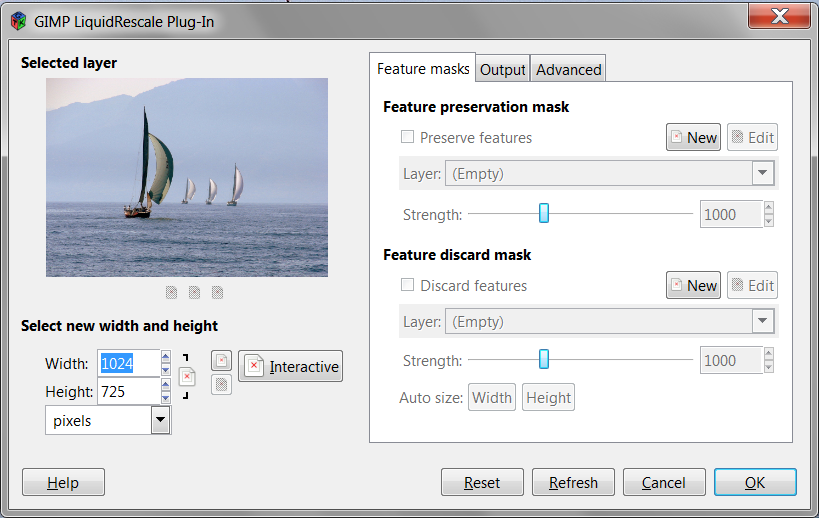The width and height of the screenshot is (819, 518).
Task: Click the GIMP LiquidRescale title bar icon
Action: coord(19,20)
